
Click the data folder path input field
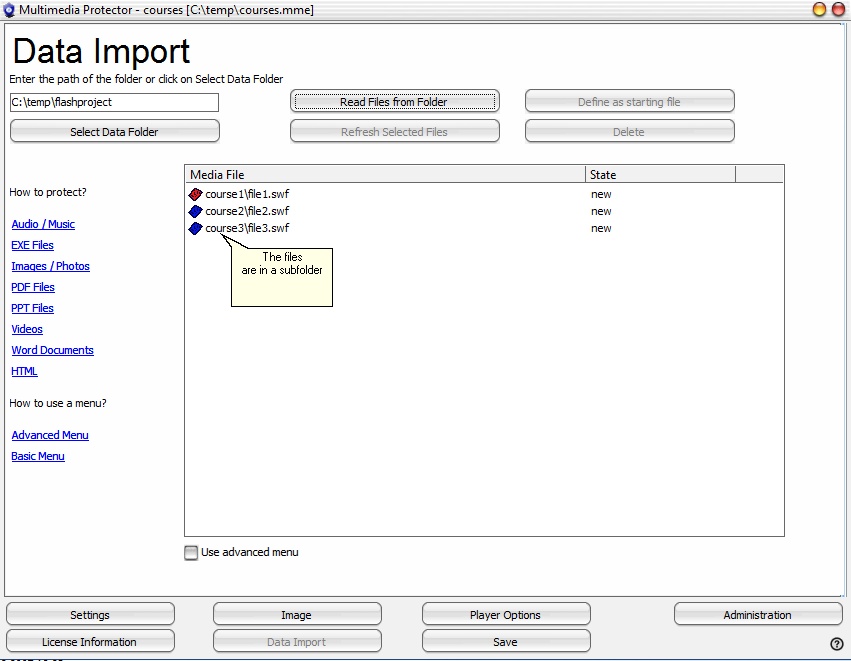[x=114, y=102]
